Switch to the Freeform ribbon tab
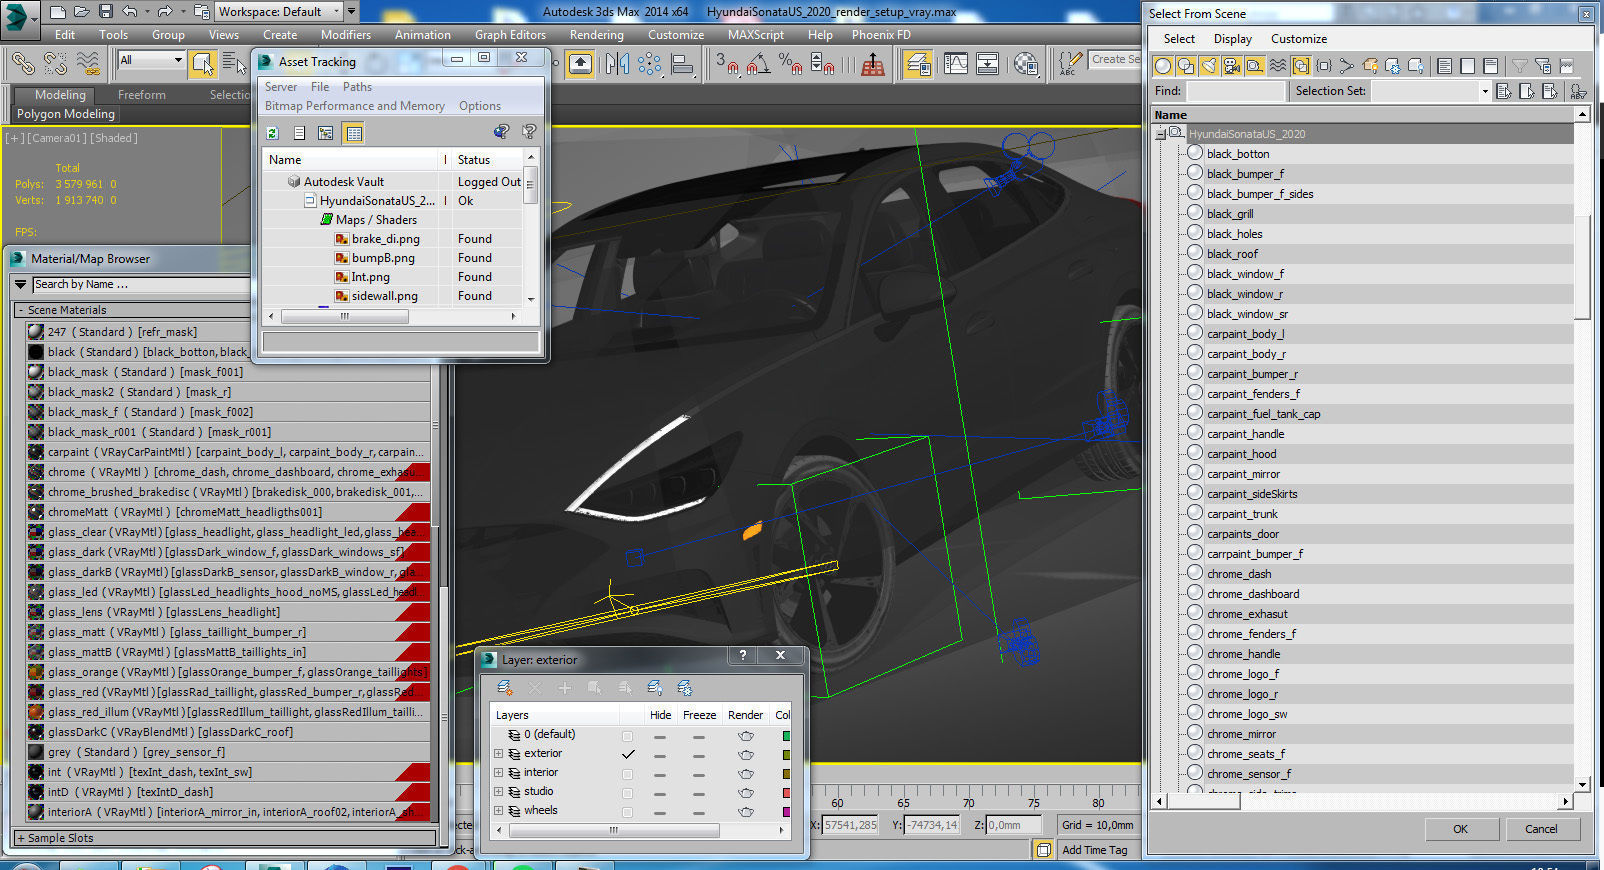The width and height of the screenshot is (1604, 870). click(142, 95)
